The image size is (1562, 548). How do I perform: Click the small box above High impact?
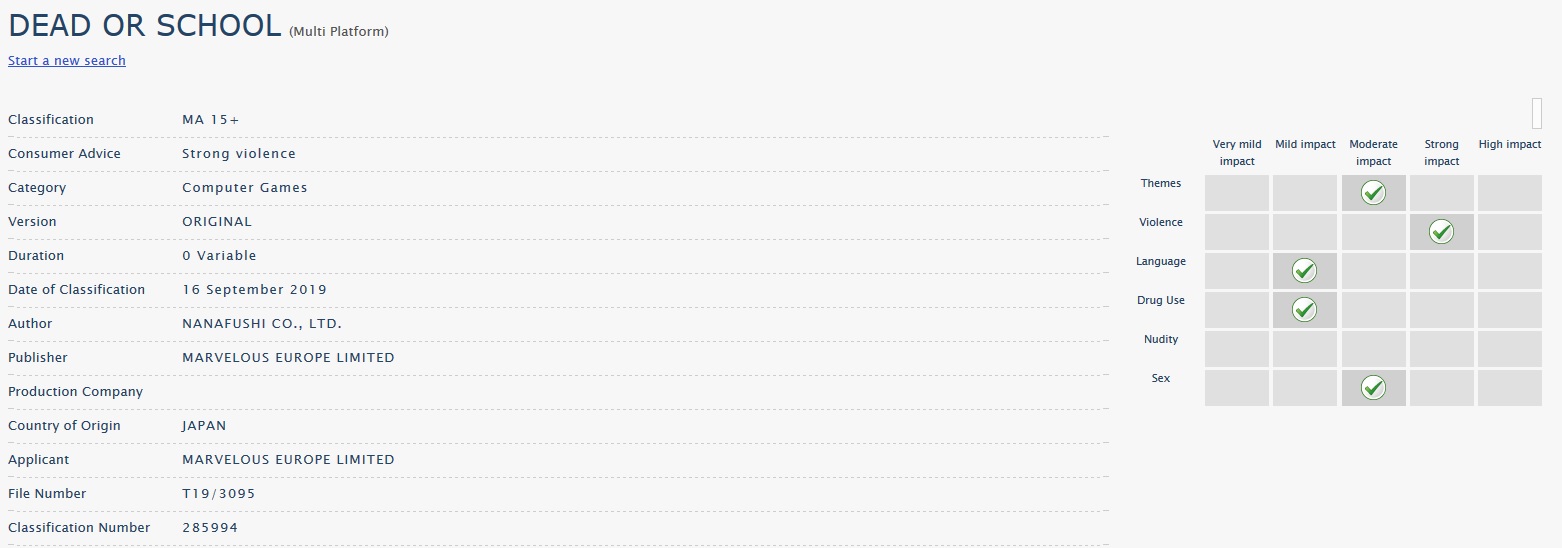1537,113
